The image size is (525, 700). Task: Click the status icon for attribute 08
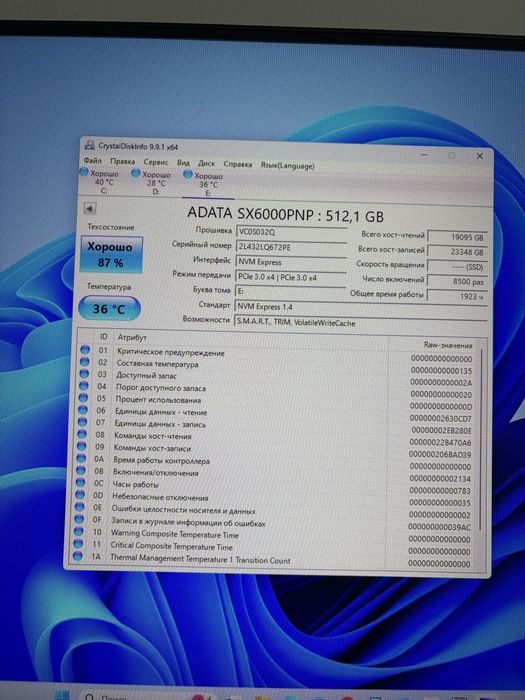click(x=81, y=434)
